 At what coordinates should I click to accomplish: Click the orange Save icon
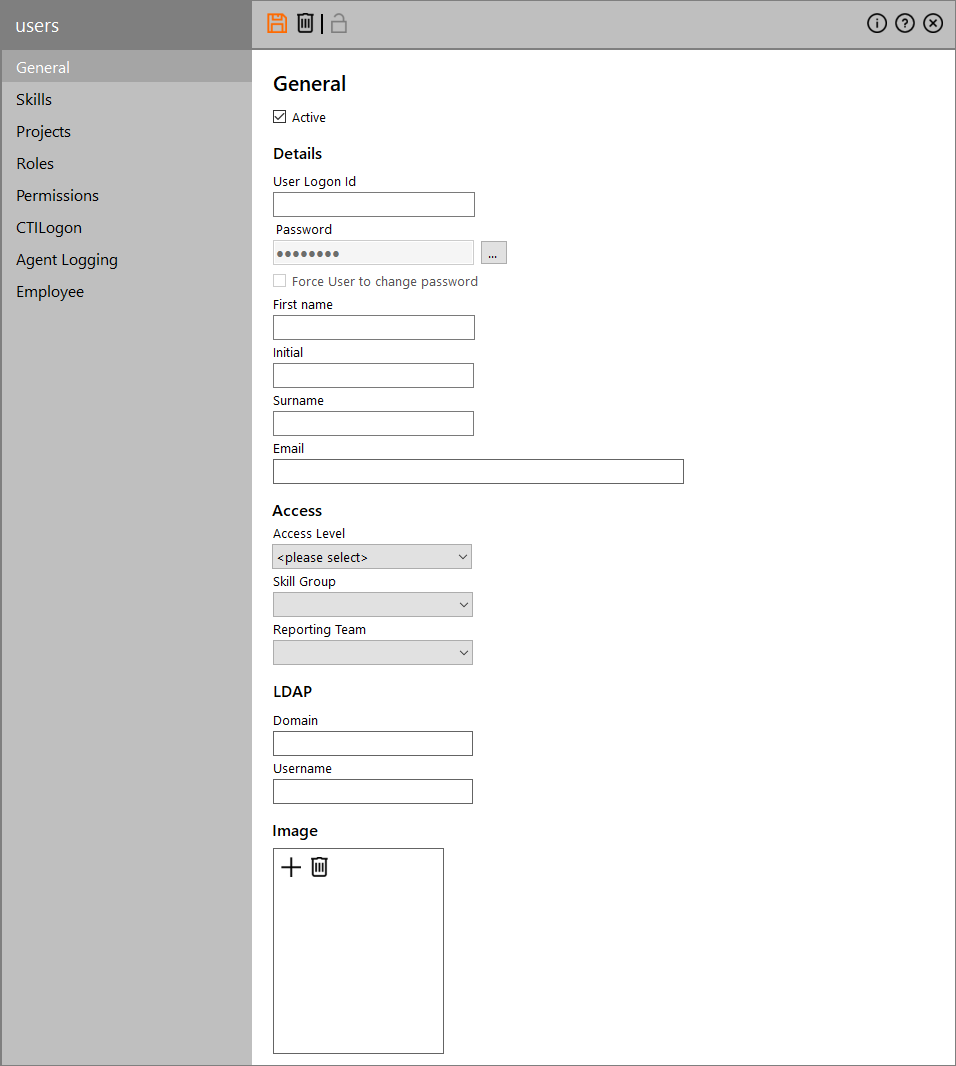coord(277,23)
